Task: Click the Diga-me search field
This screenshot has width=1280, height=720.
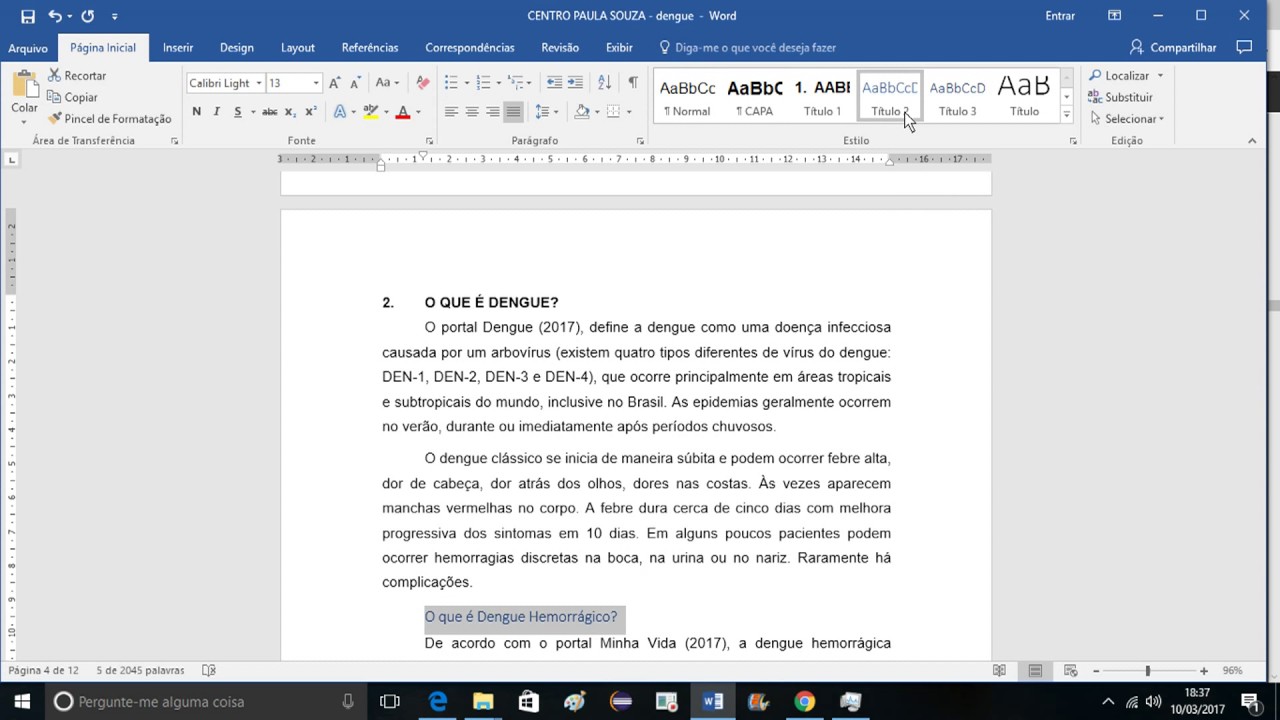Action: pyautogui.click(x=747, y=47)
